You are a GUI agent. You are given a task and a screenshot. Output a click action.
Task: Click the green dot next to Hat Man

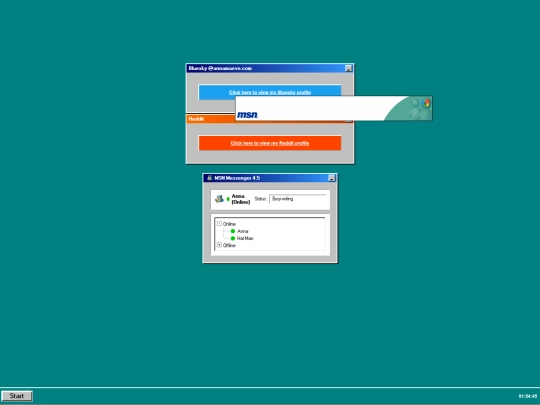click(x=233, y=238)
